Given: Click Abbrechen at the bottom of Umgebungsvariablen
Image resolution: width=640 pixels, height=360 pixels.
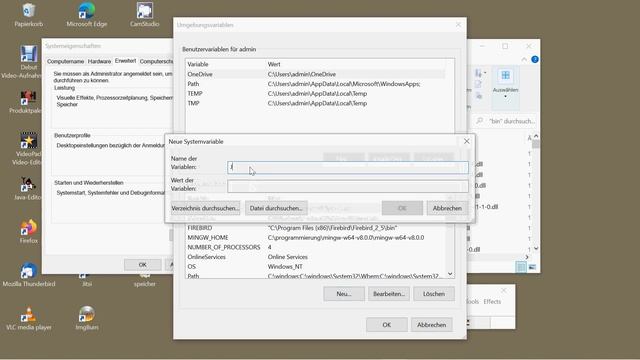Looking at the screenshot, I should (x=431, y=325).
